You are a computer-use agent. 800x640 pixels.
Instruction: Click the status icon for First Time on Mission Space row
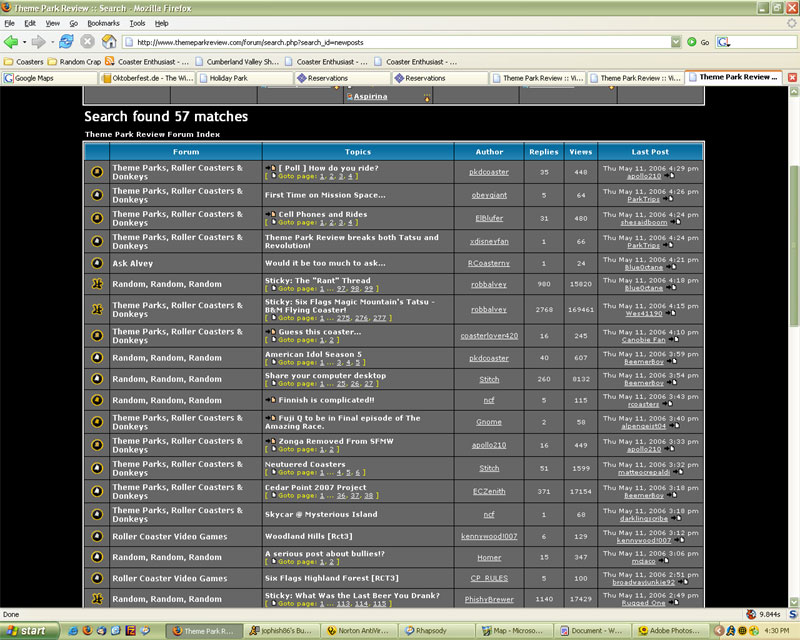[97, 195]
